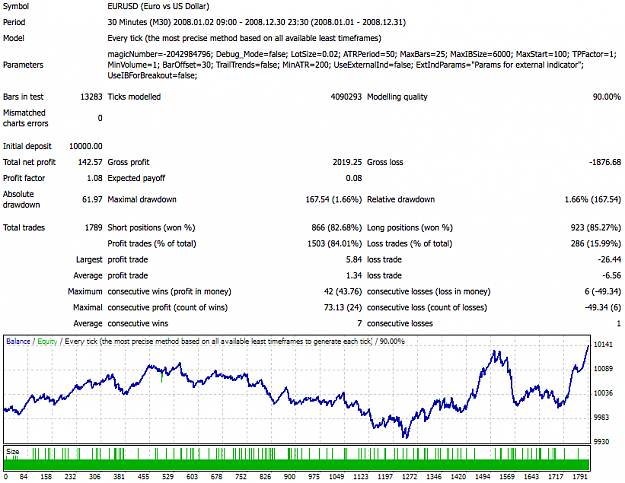Click the Period value starting with 30 Minutes (M30)
The height and width of the screenshot is (483, 625).
click(x=257, y=22)
